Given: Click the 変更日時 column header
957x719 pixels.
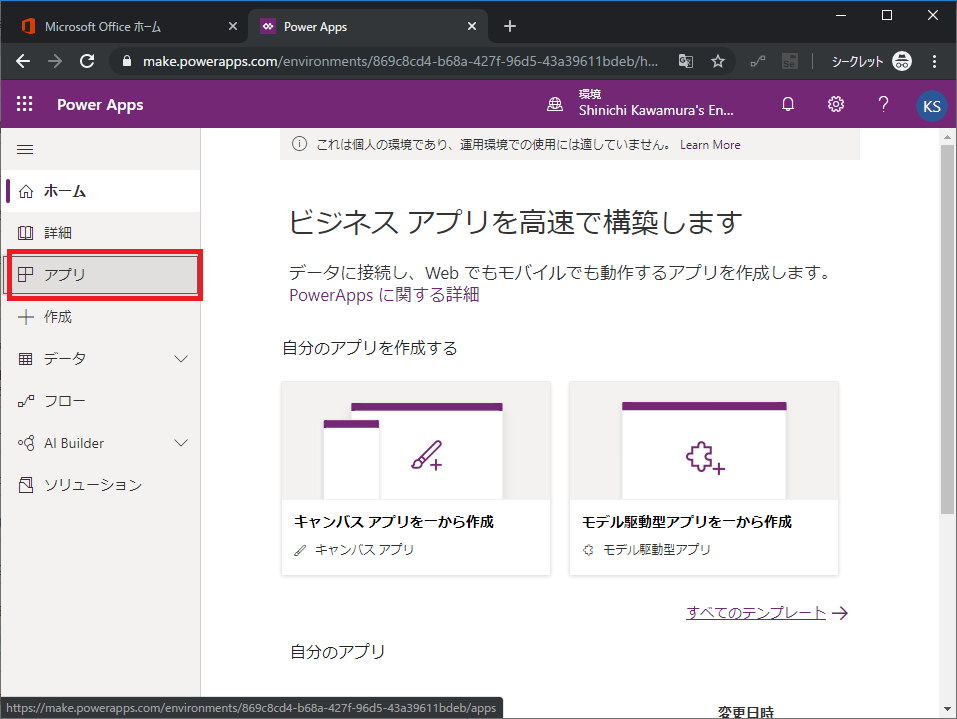Looking at the screenshot, I should point(745,712).
